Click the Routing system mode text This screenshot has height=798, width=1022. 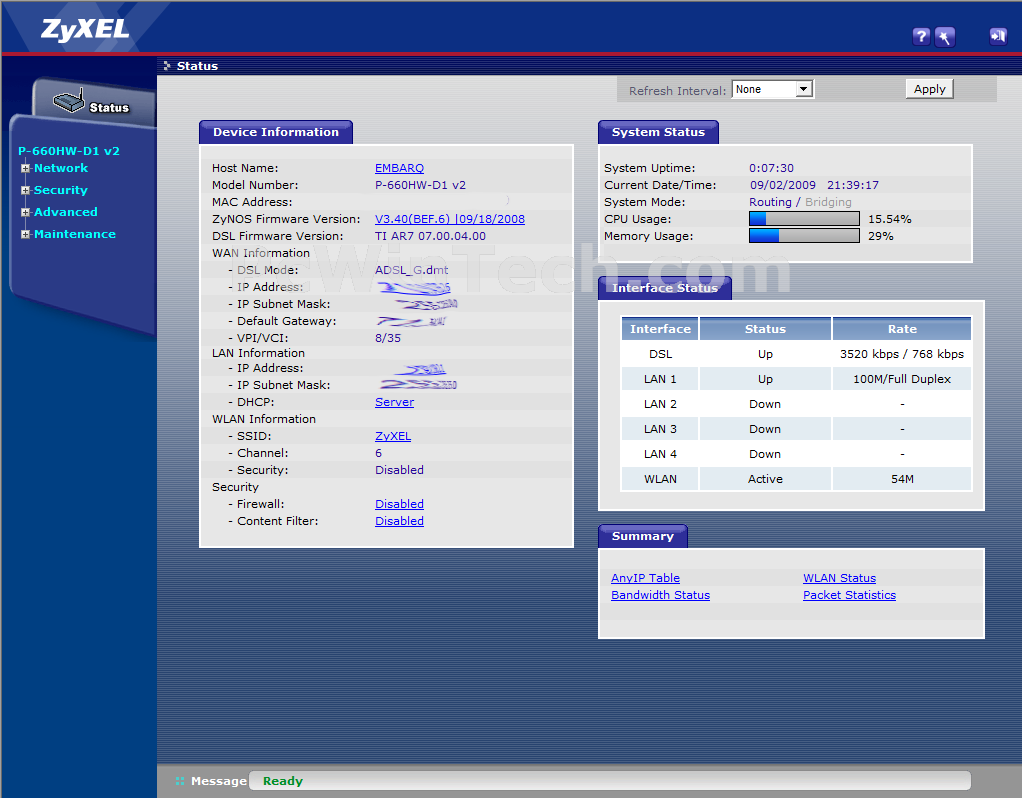tap(770, 202)
